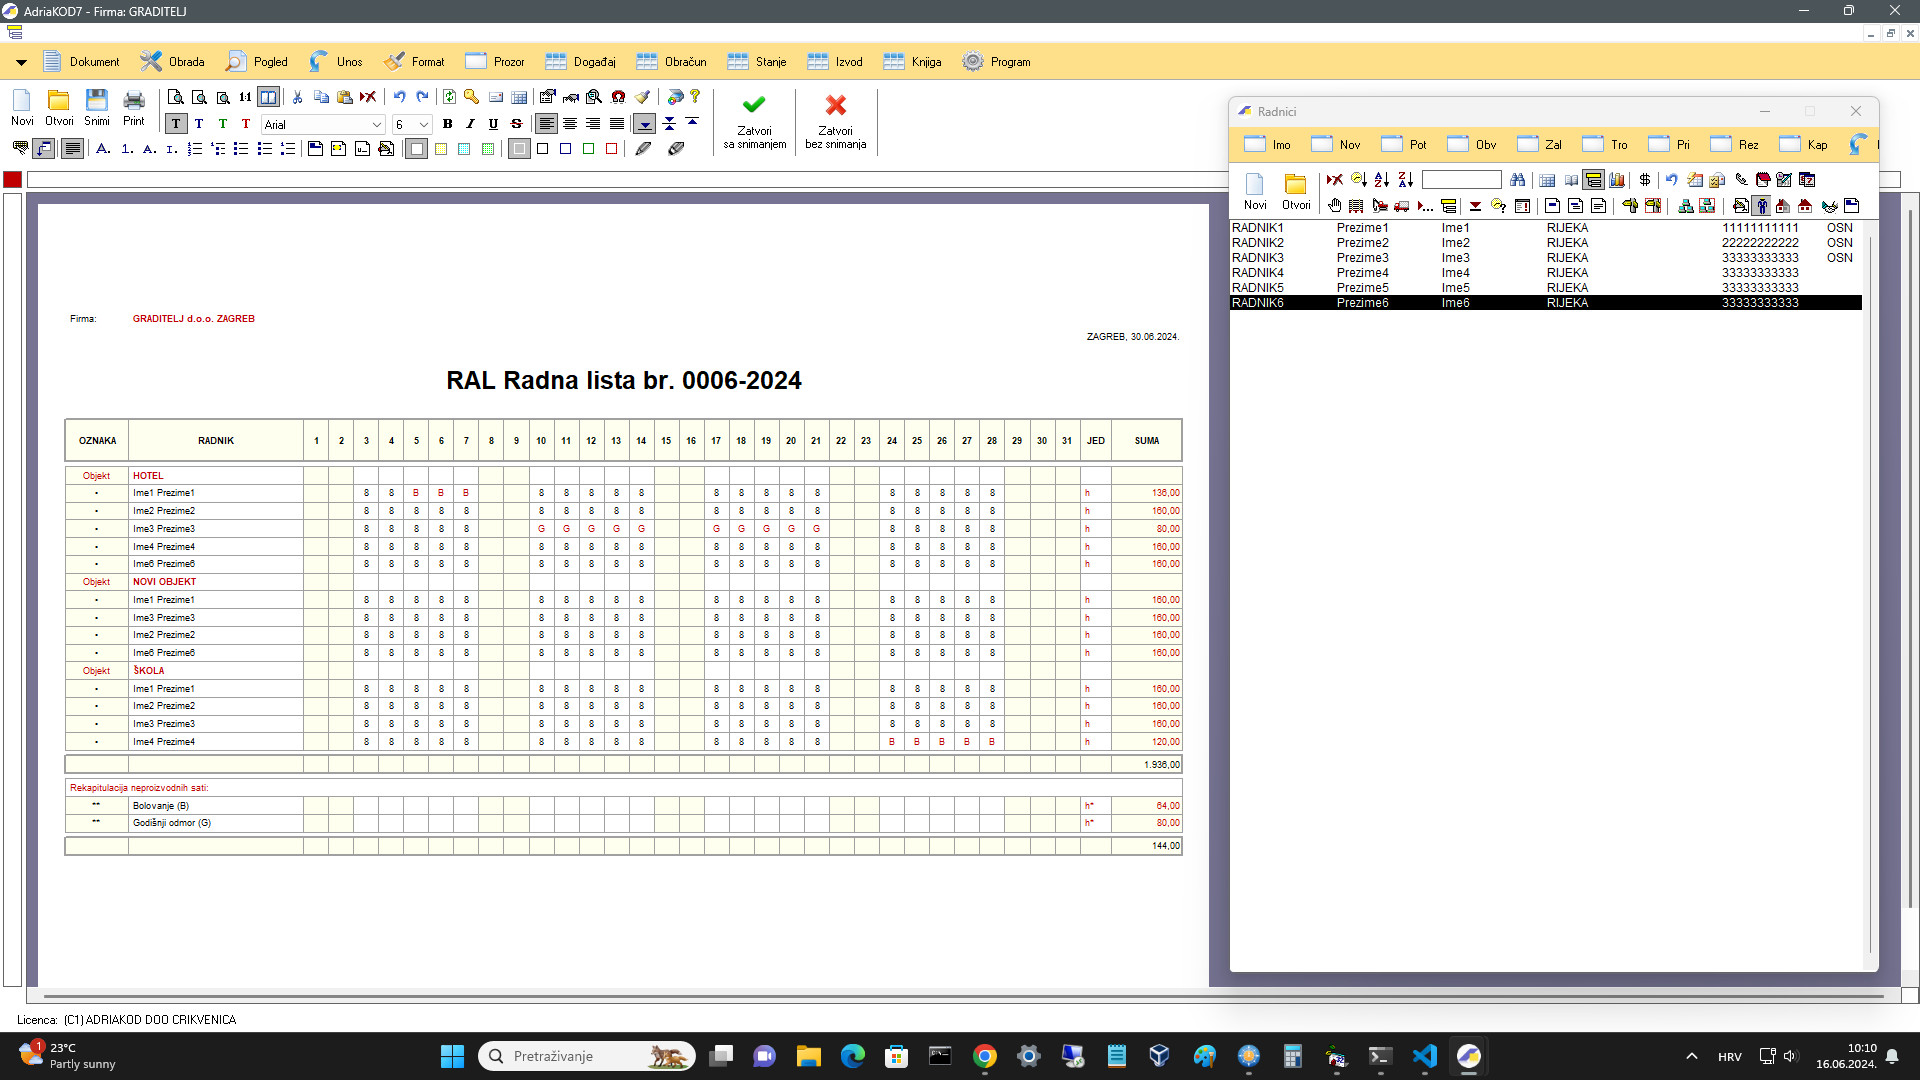Viewport: 1920px width, 1080px height.
Task: Open the Izvod dropdown menu
Action: 835,62
